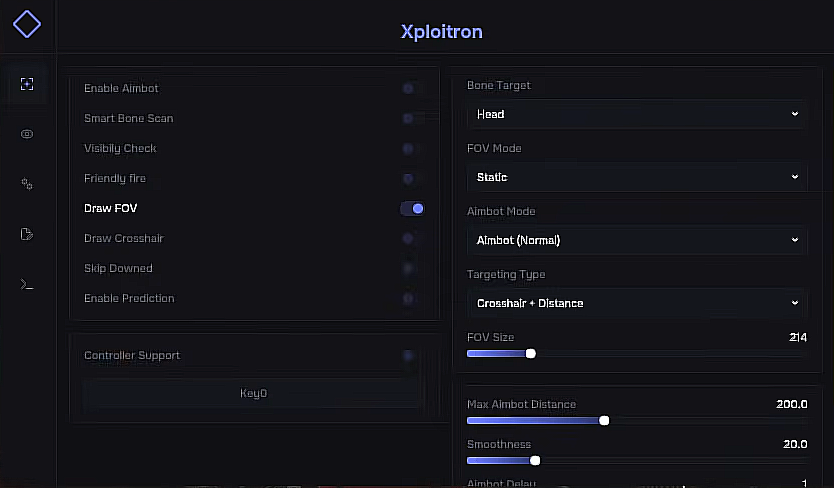Click the Max Aimbot Distance value 200.0

(791, 404)
